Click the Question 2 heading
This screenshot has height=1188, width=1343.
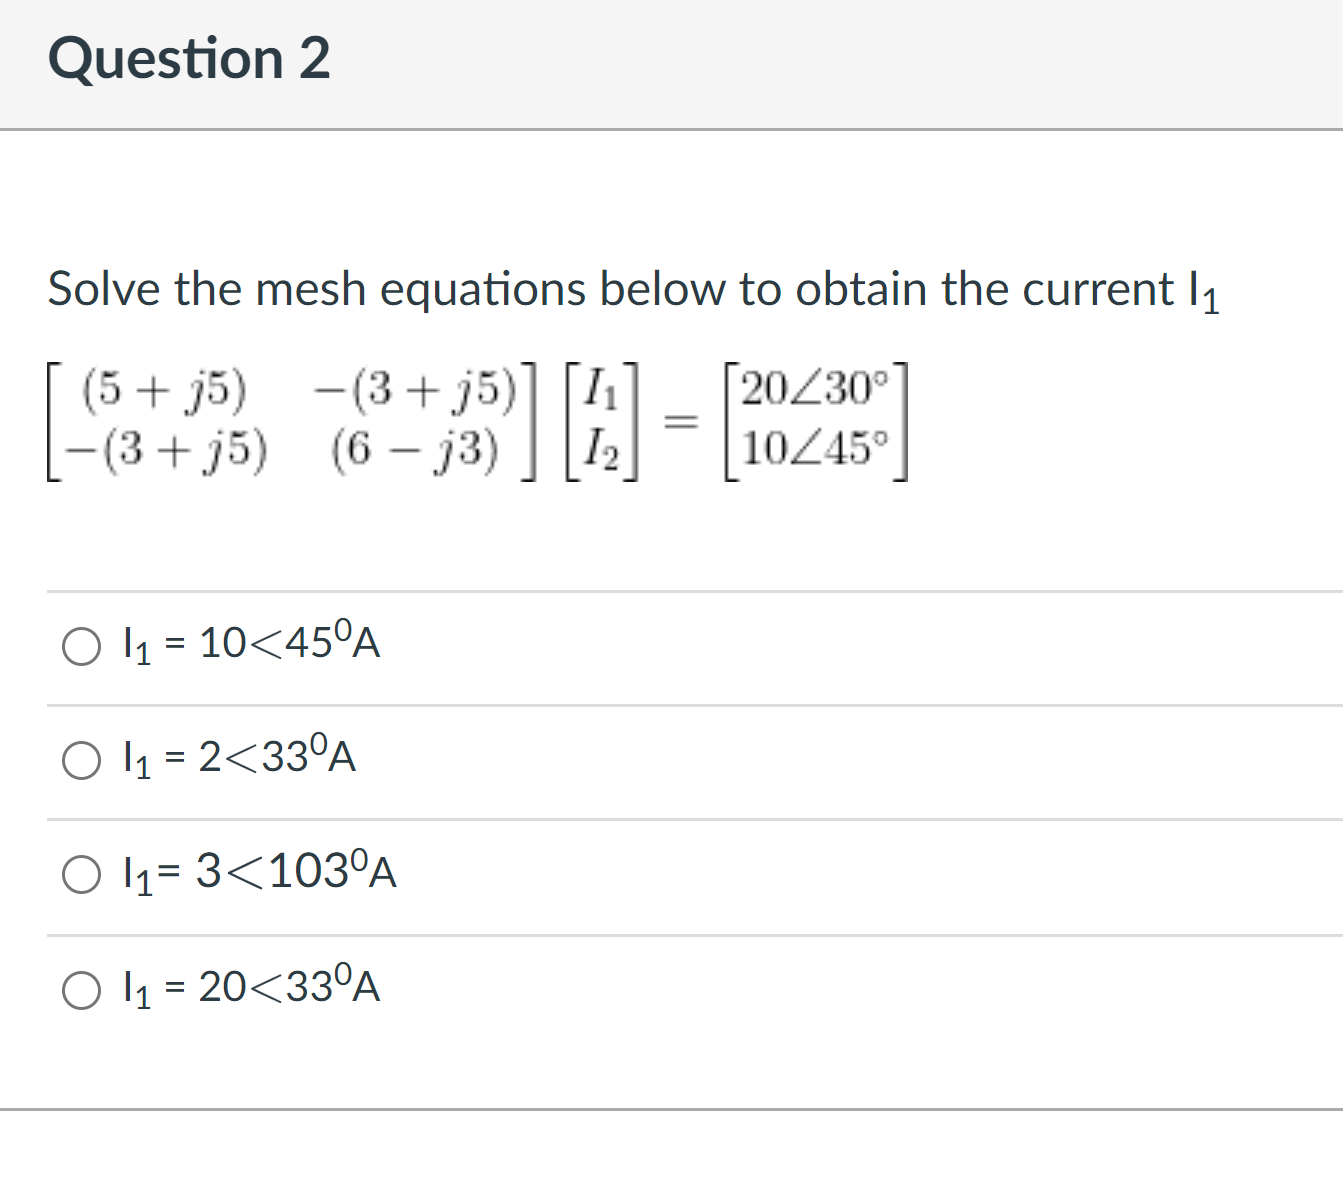click(190, 60)
